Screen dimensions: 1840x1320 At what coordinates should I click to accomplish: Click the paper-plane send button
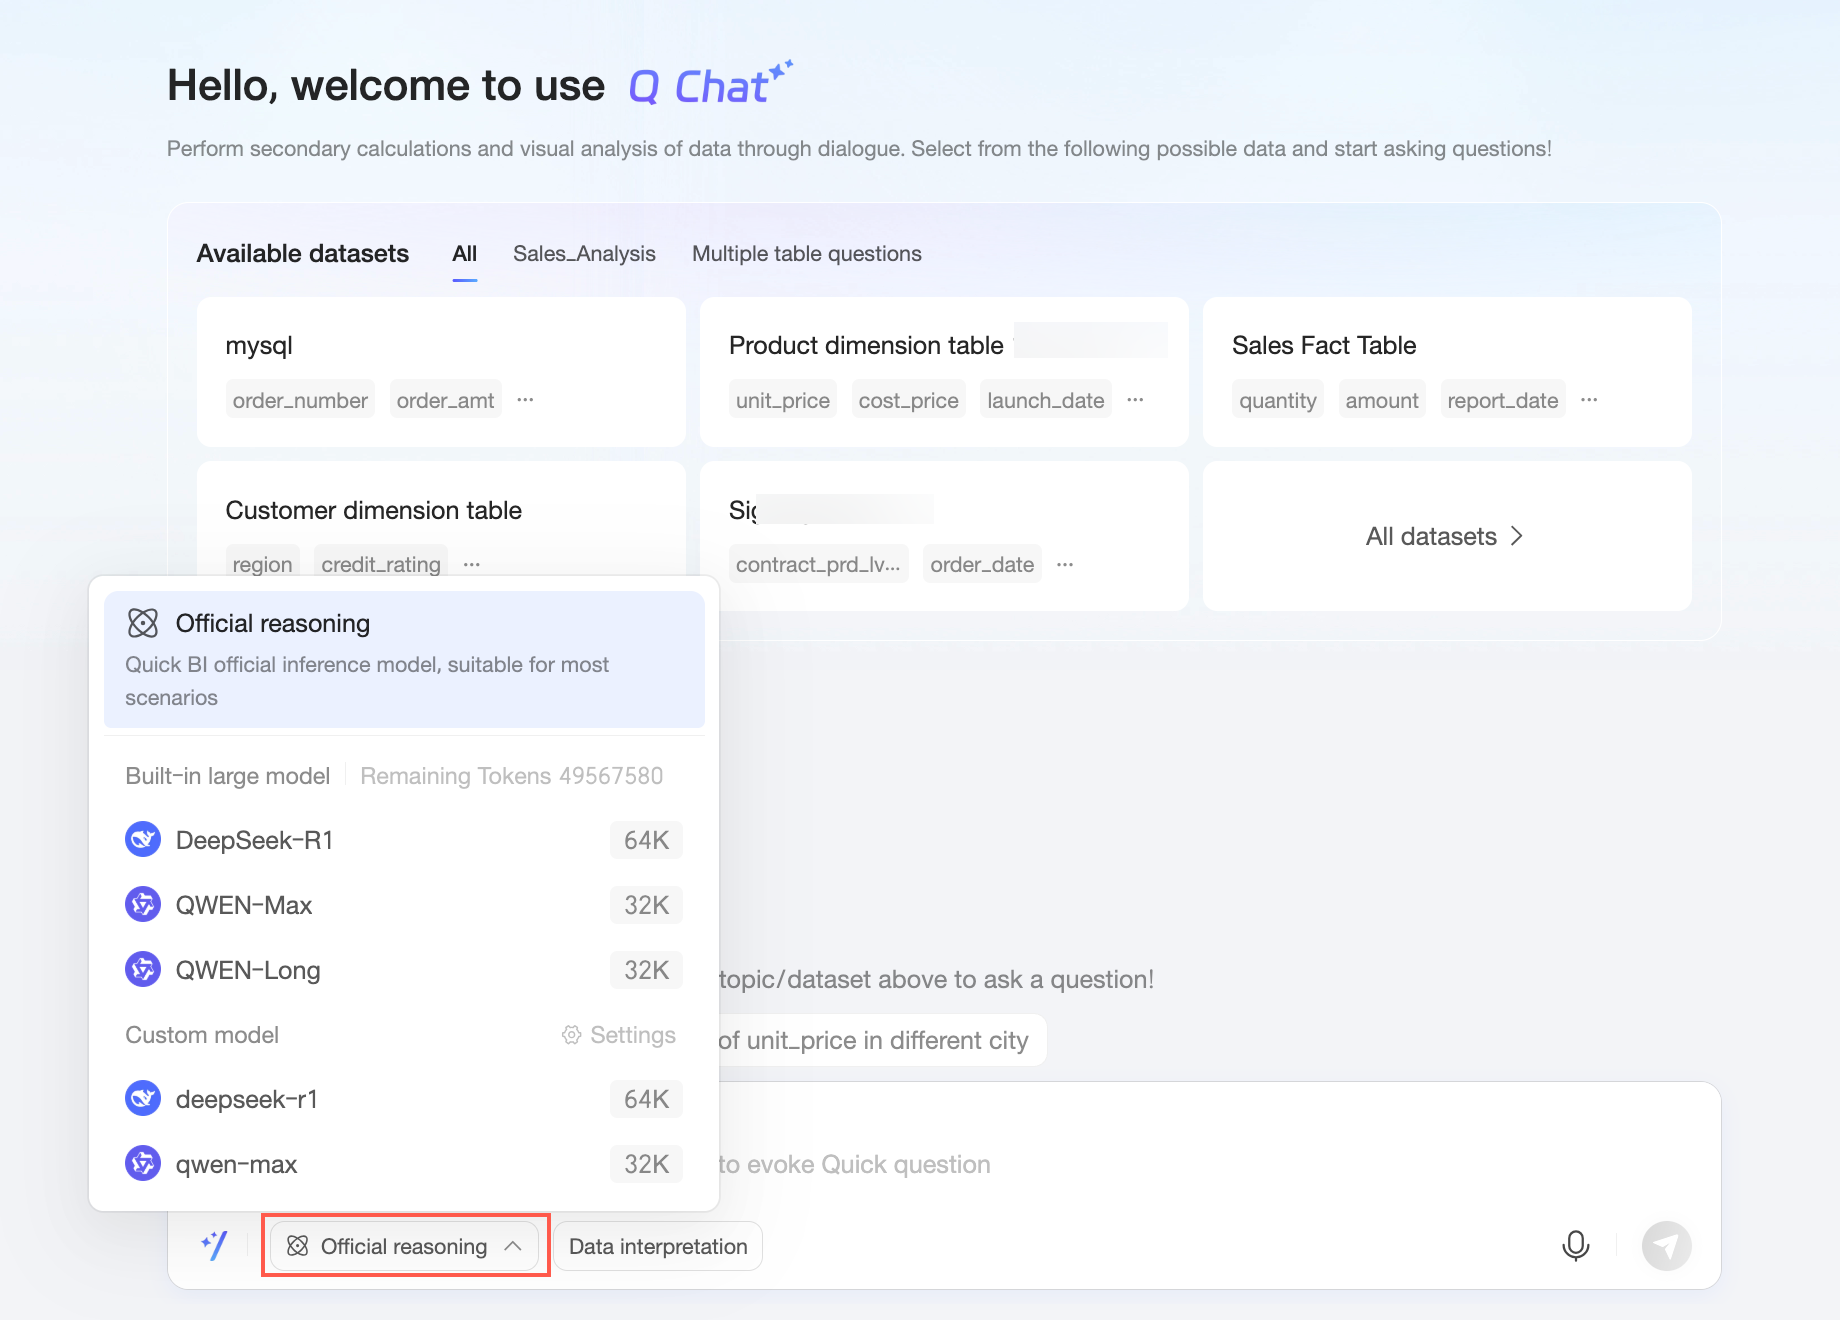(x=1667, y=1246)
